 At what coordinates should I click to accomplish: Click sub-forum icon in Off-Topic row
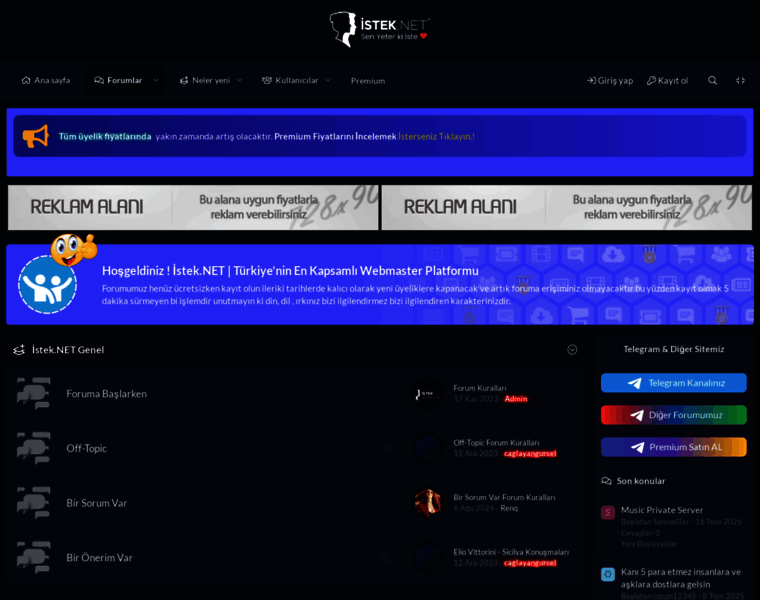tap(386, 448)
